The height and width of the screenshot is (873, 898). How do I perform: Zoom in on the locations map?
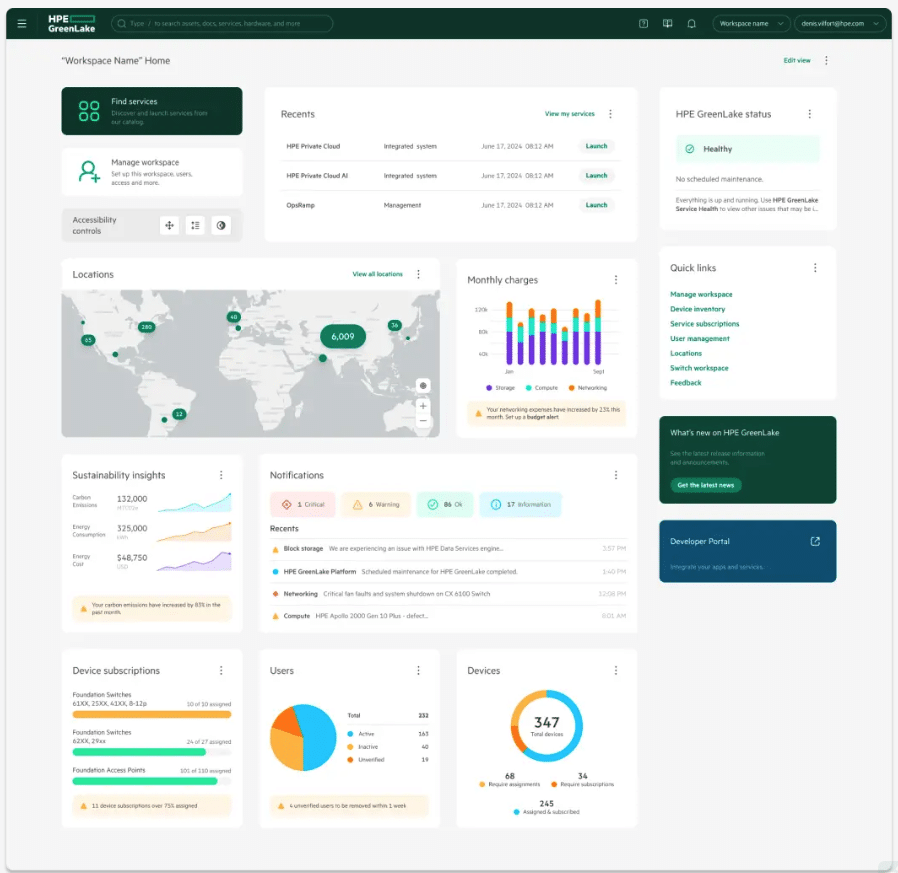click(423, 406)
